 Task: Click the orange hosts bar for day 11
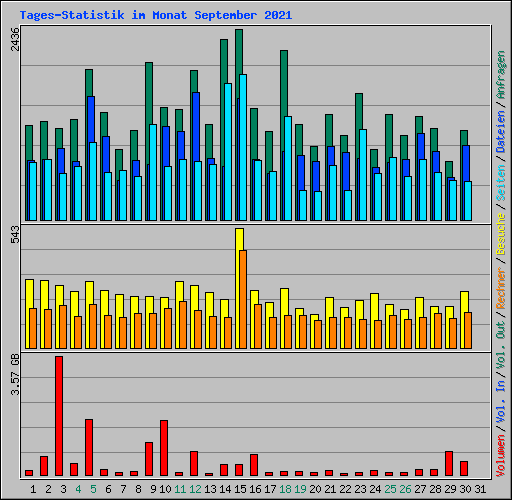[183, 325]
